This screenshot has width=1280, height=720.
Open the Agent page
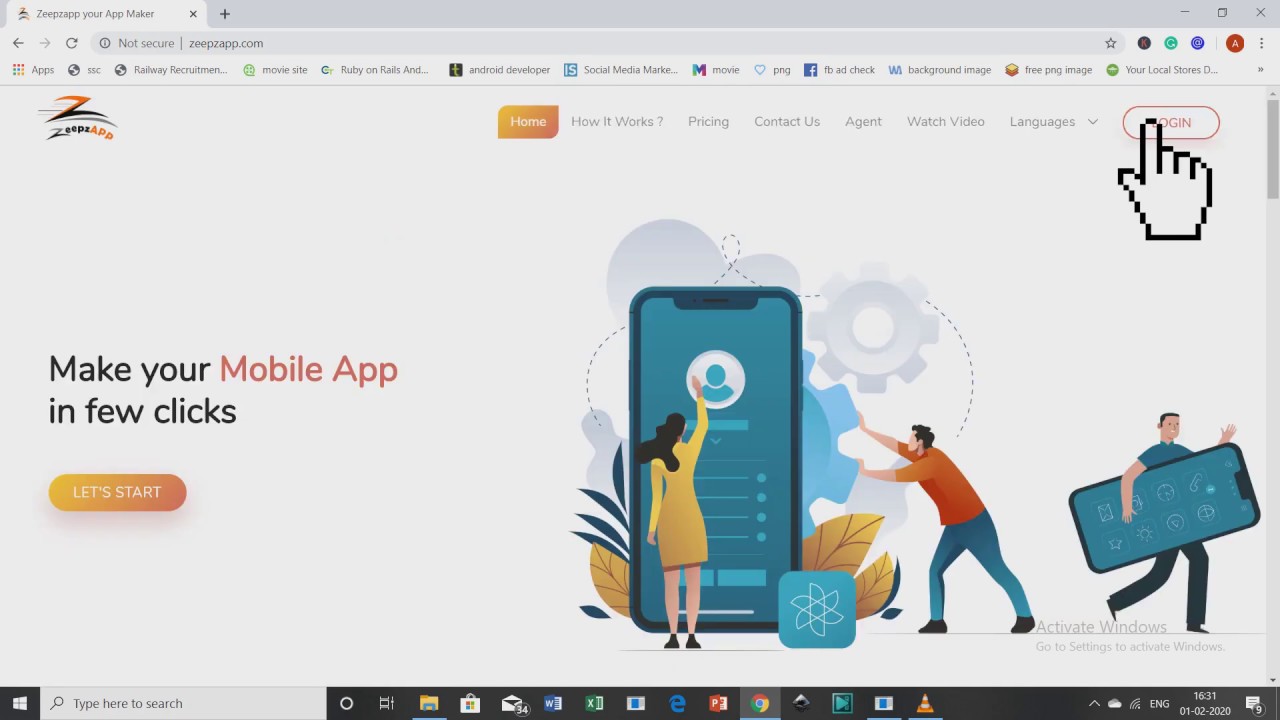click(863, 122)
